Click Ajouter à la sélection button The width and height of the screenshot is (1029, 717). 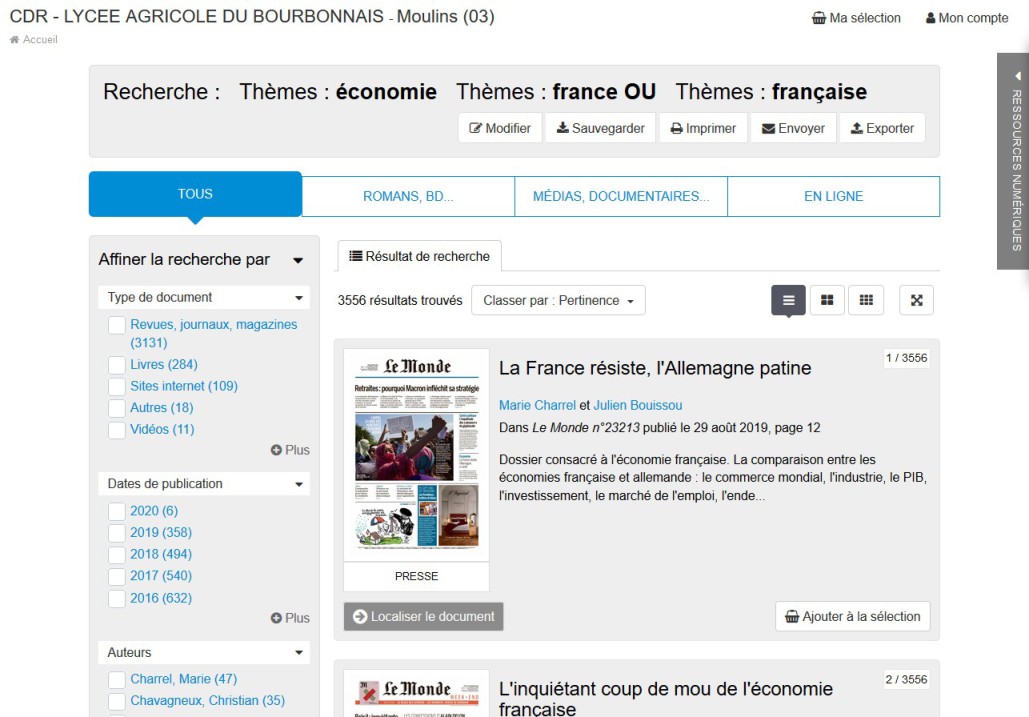click(852, 617)
